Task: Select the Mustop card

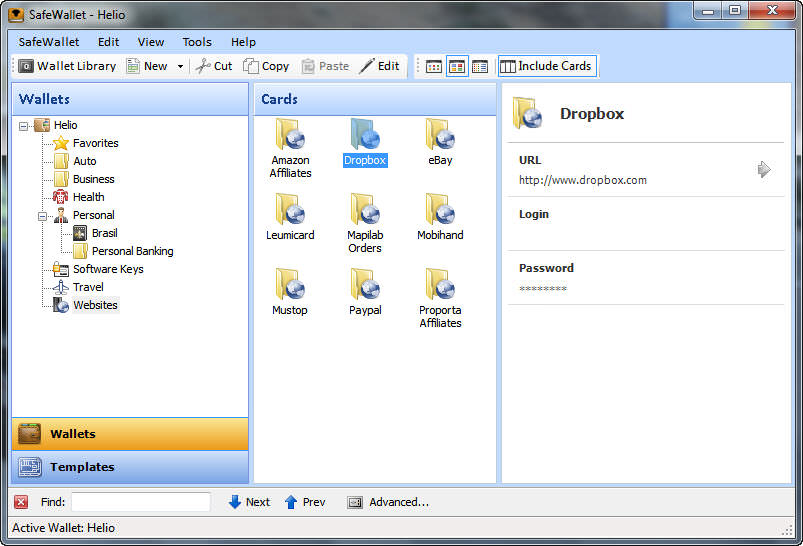Action: (x=290, y=291)
